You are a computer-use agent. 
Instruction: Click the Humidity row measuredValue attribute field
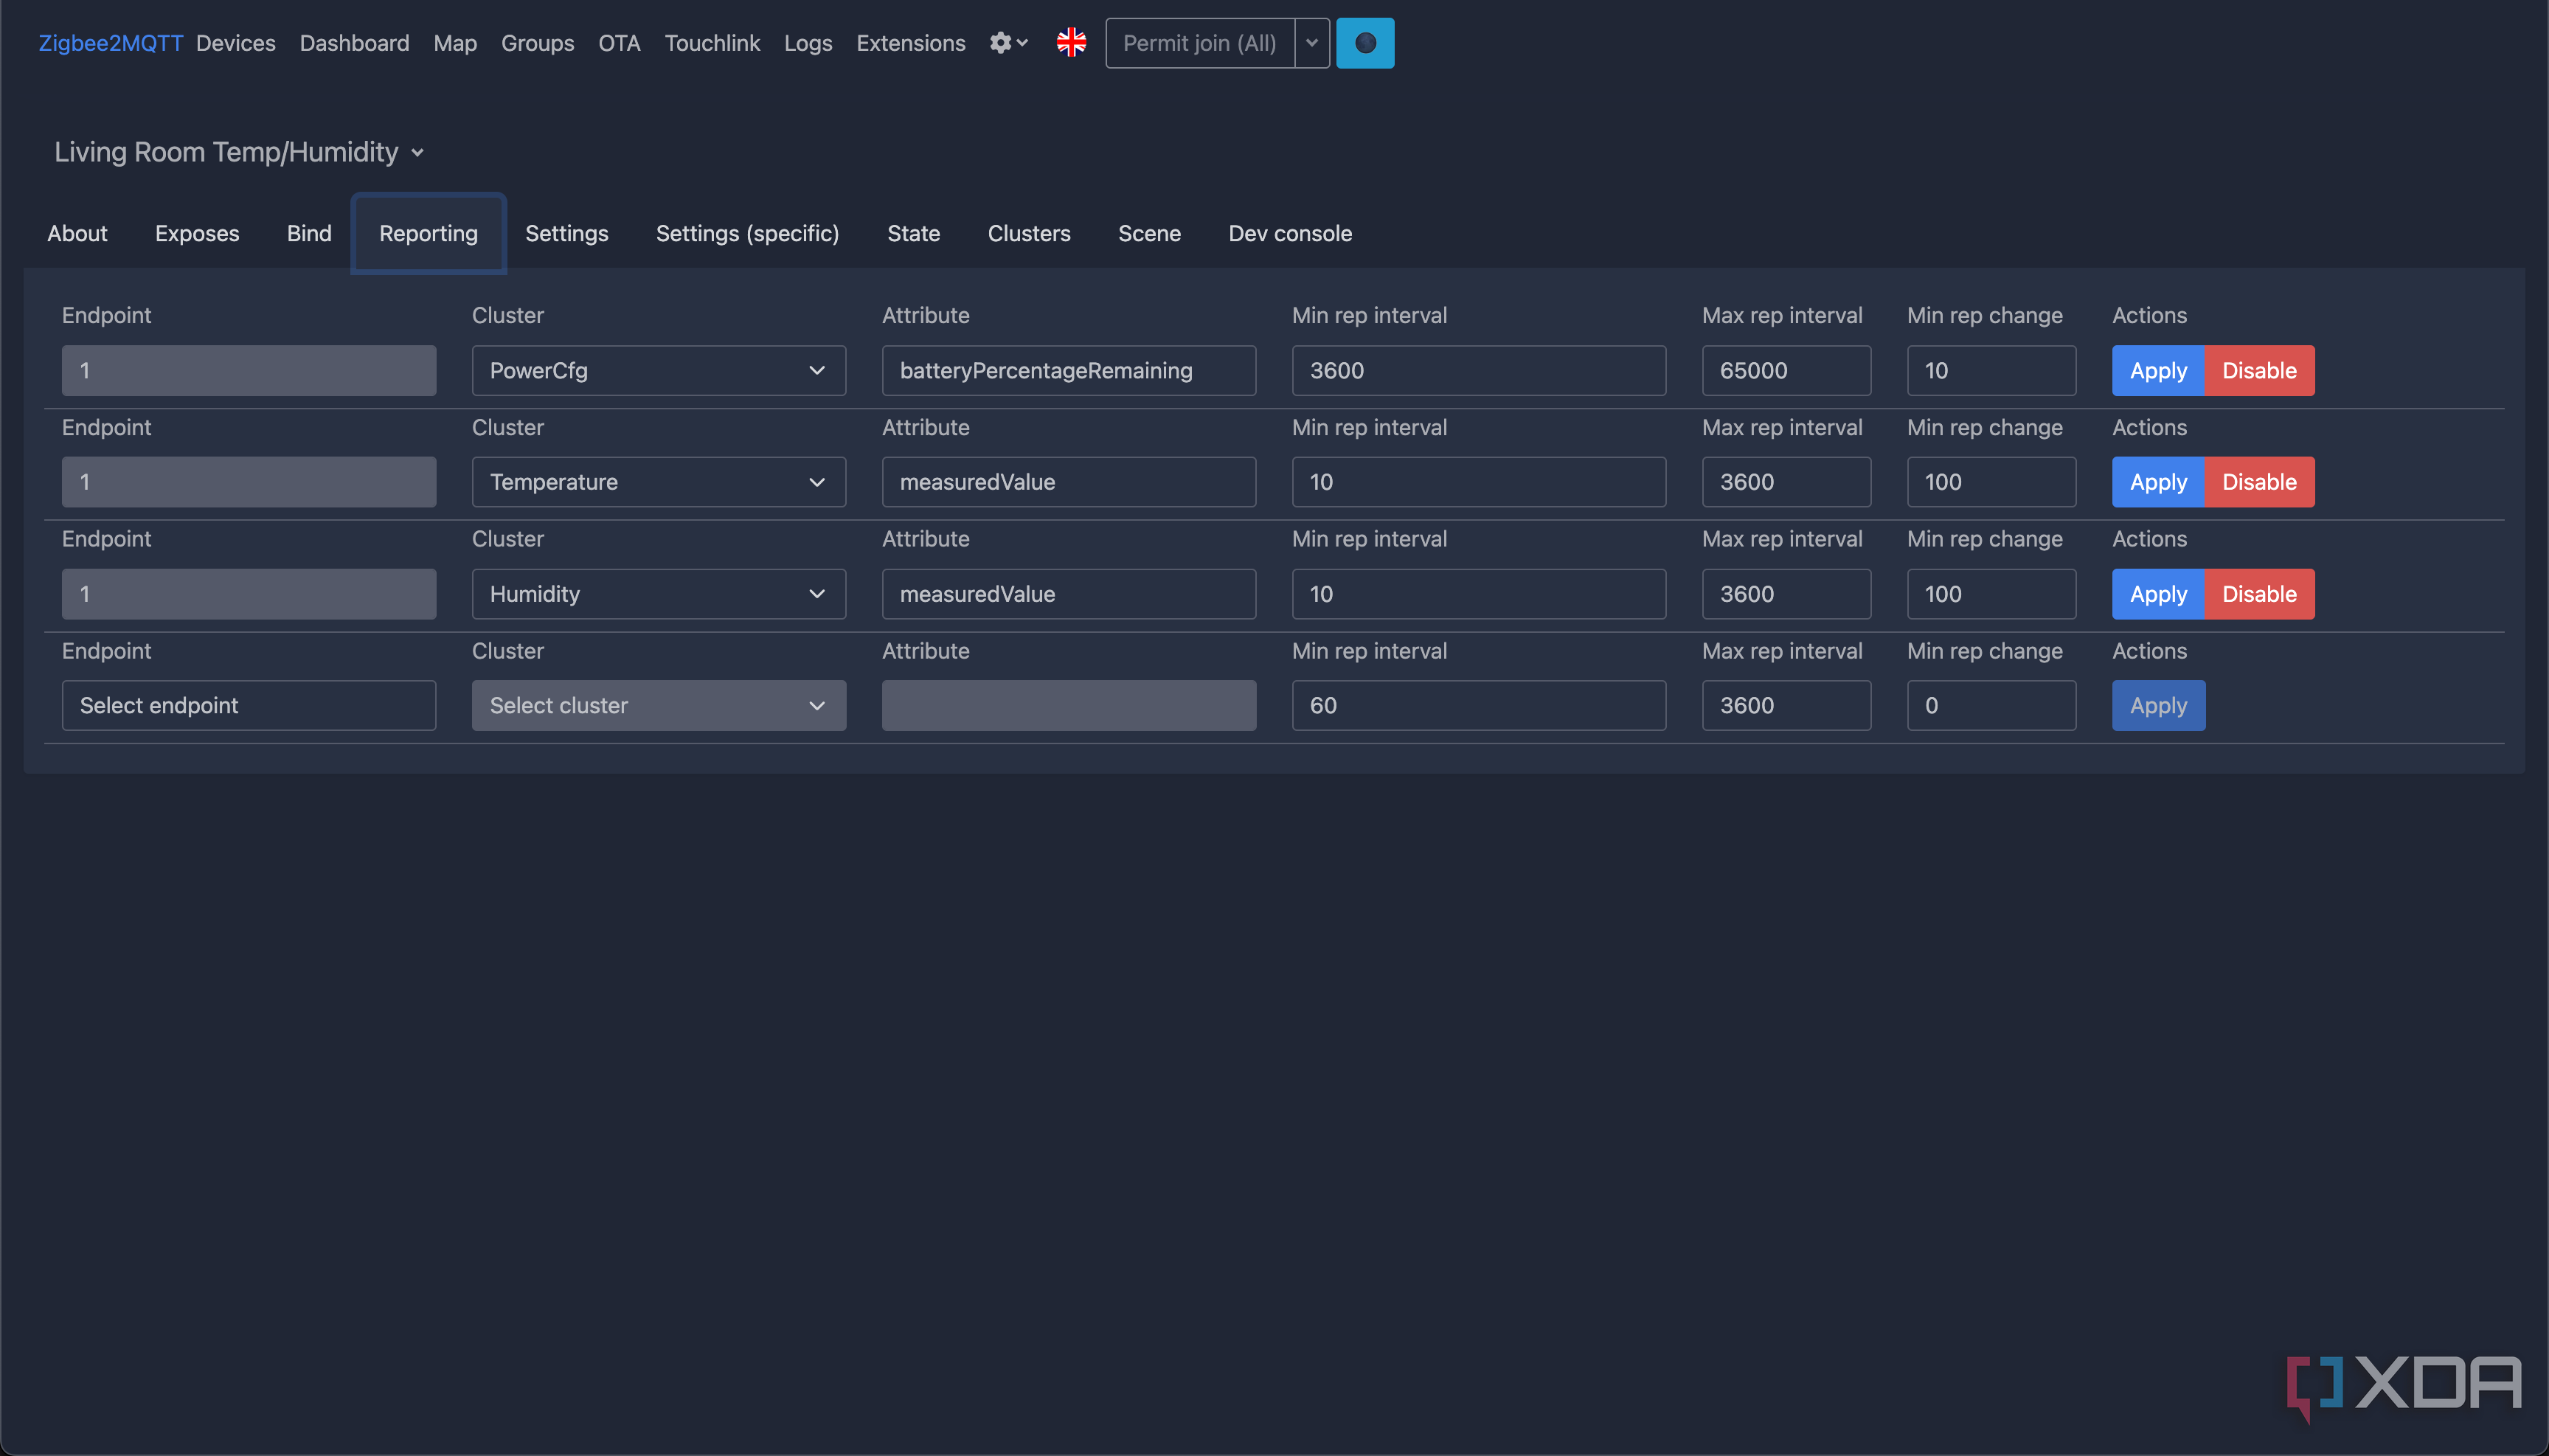tap(1069, 594)
